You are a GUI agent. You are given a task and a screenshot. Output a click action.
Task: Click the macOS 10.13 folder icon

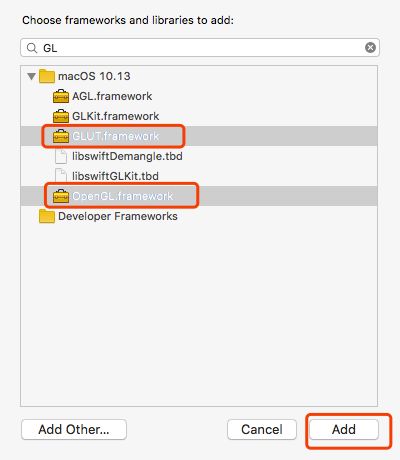[x=47, y=76]
